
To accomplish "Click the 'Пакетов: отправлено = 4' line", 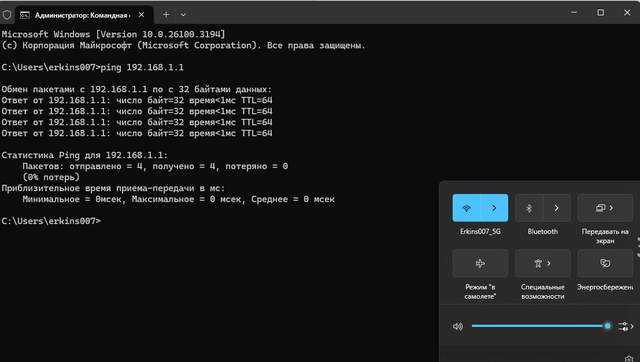I will (x=155, y=166).
